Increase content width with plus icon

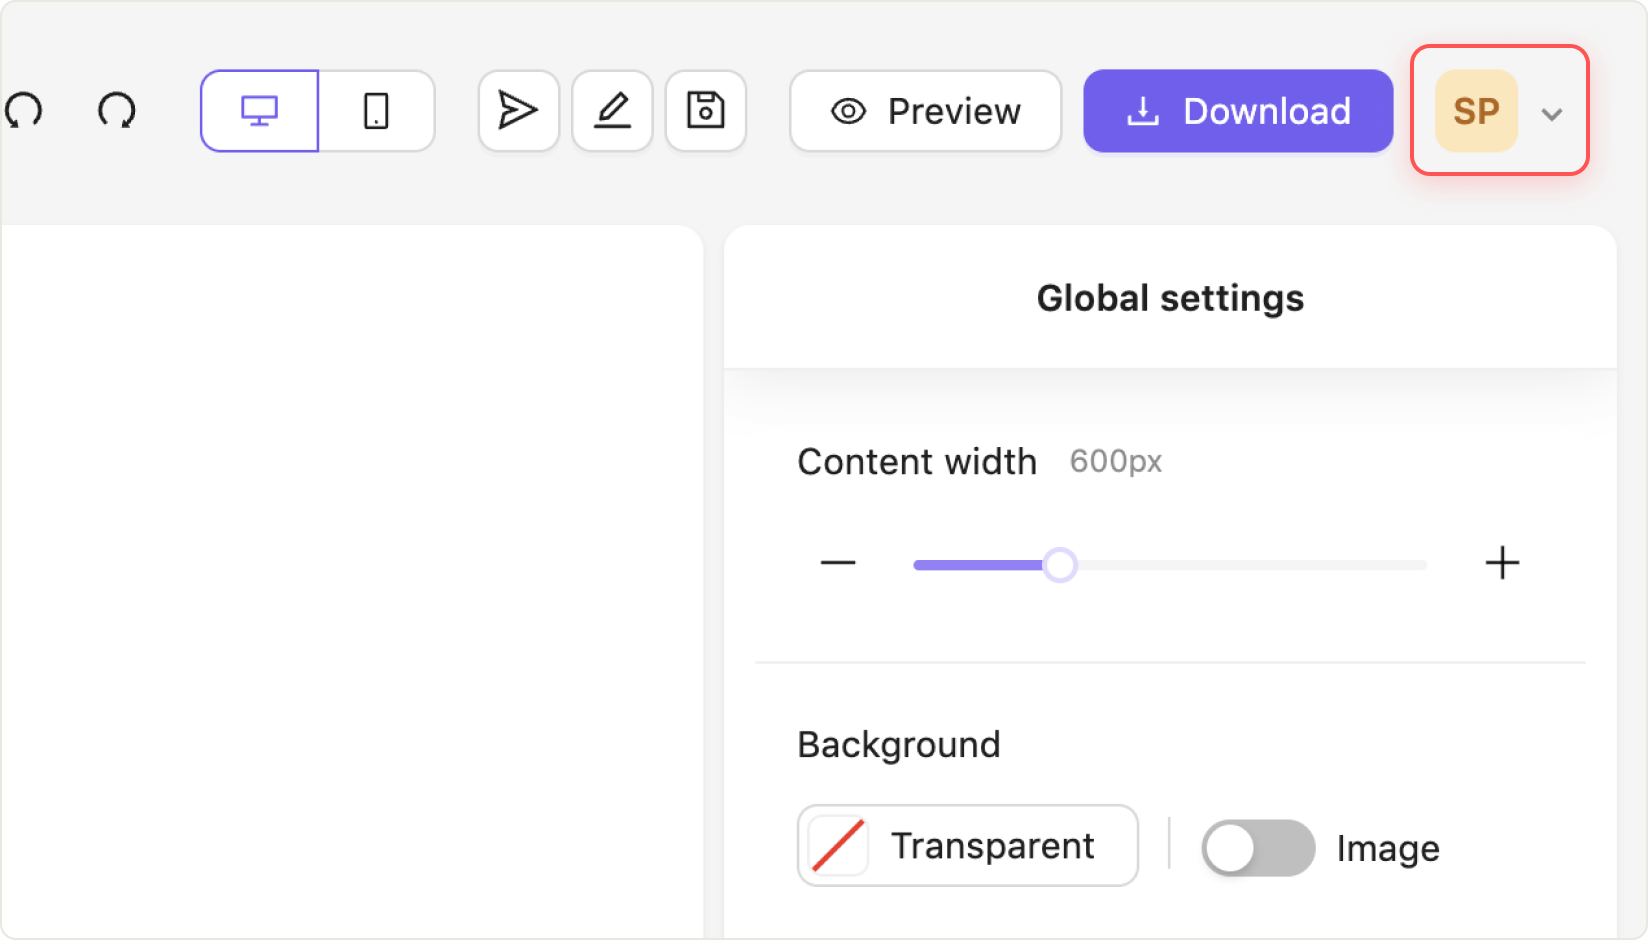[x=1502, y=563]
